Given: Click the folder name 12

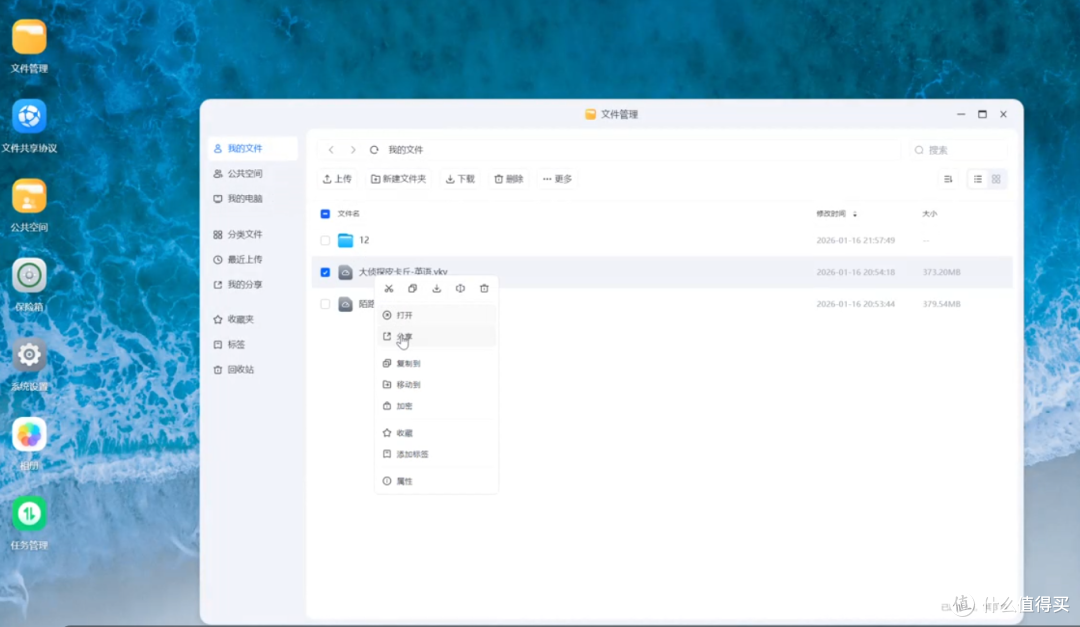Looking at the screenshot, I should pyautogui.click(x=364, y=240).
